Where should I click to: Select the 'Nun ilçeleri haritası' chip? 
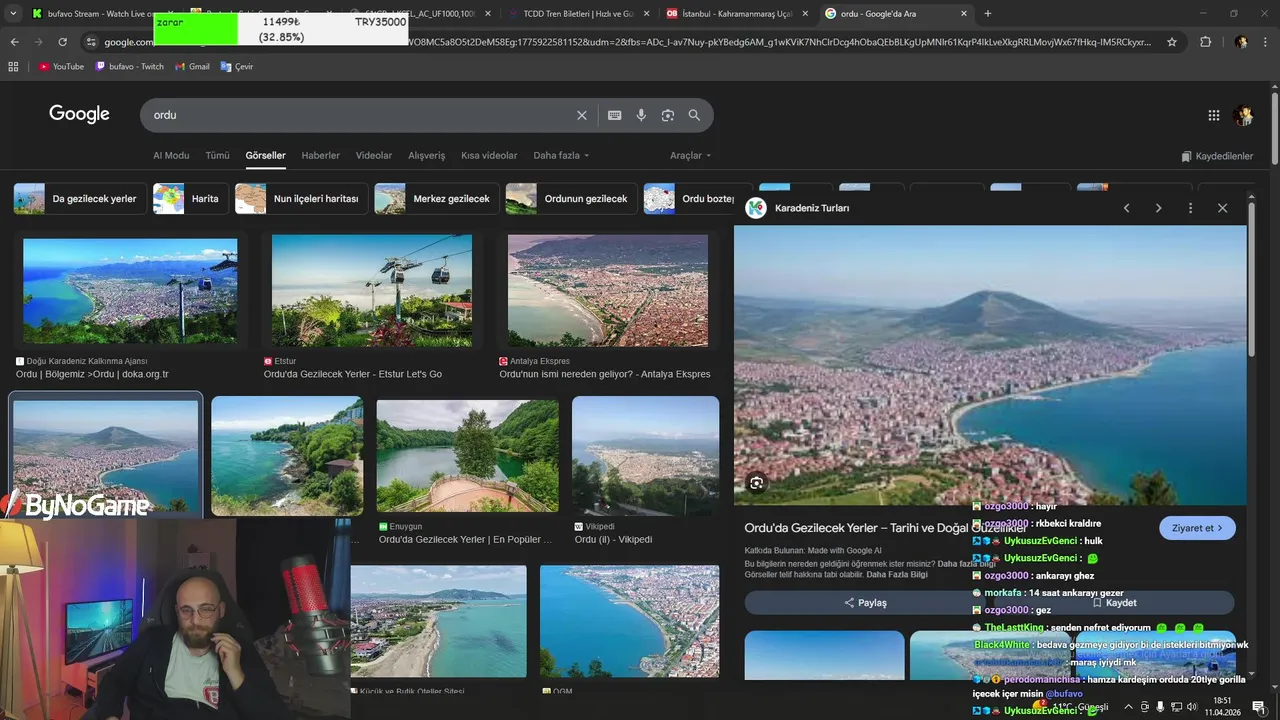301,198
